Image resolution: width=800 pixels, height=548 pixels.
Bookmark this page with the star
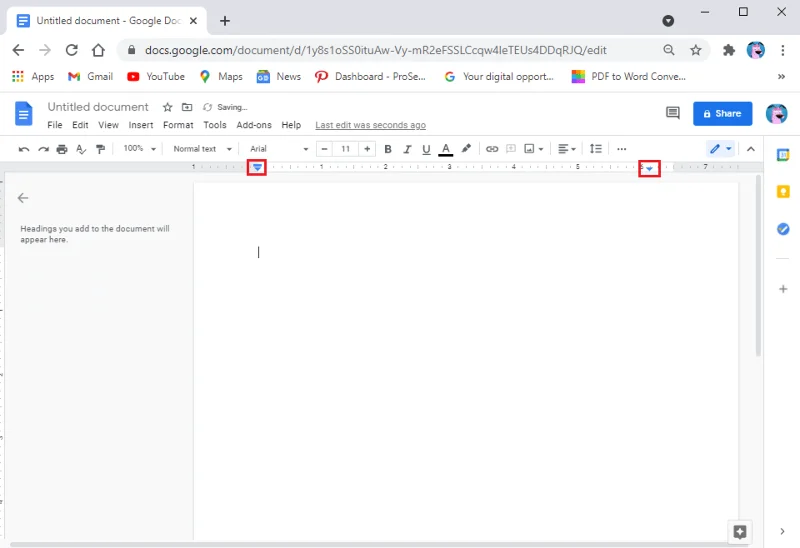click(695, 50)
